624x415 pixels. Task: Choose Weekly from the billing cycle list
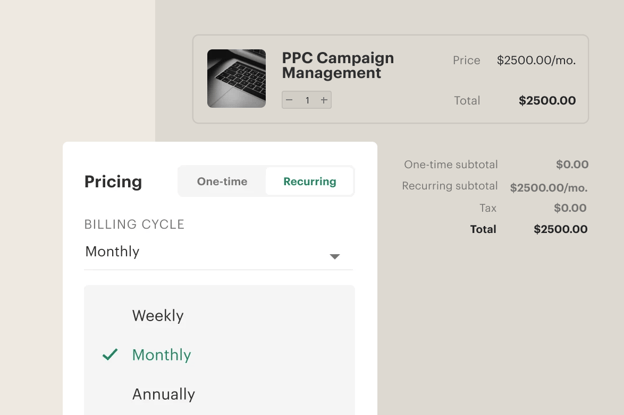(158, 316)
